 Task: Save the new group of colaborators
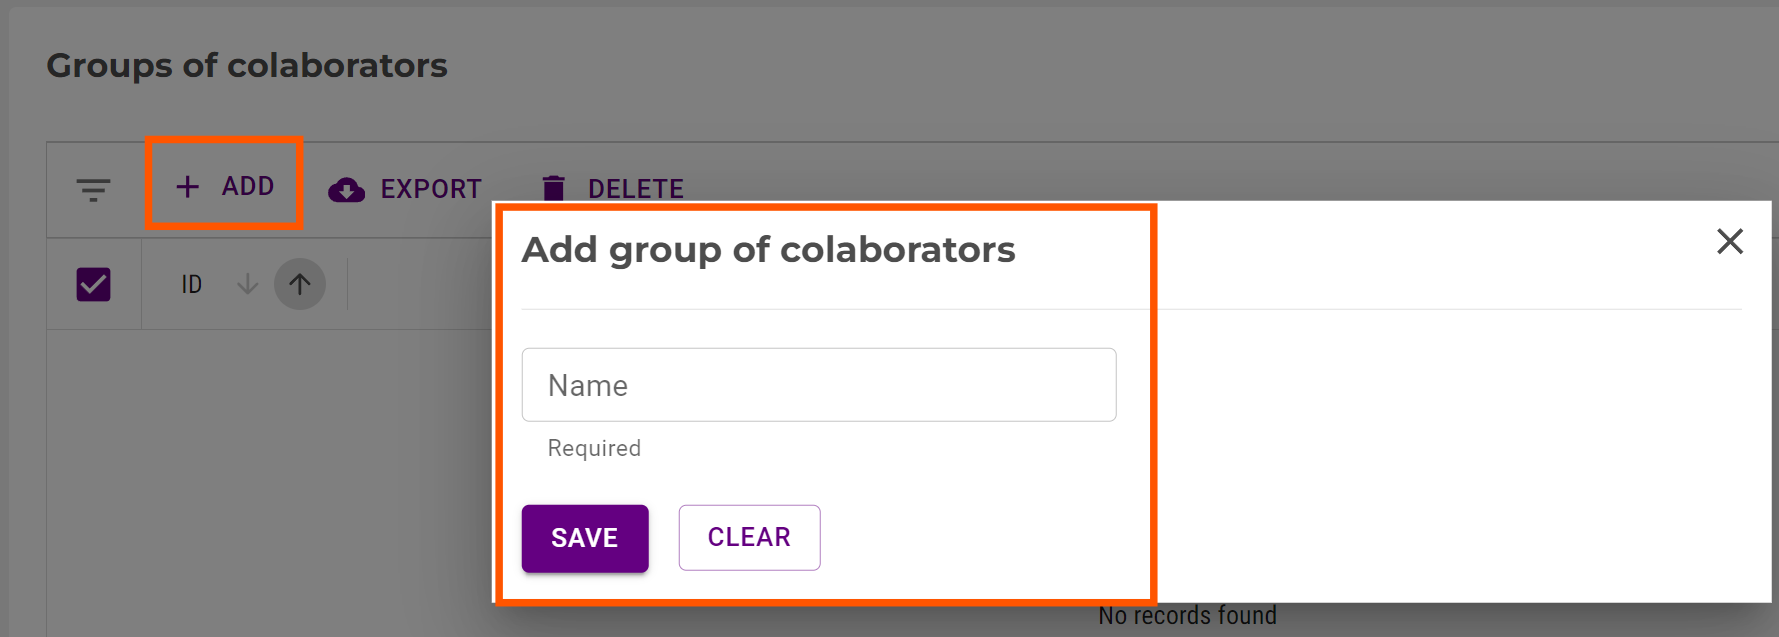click(585, 538)
